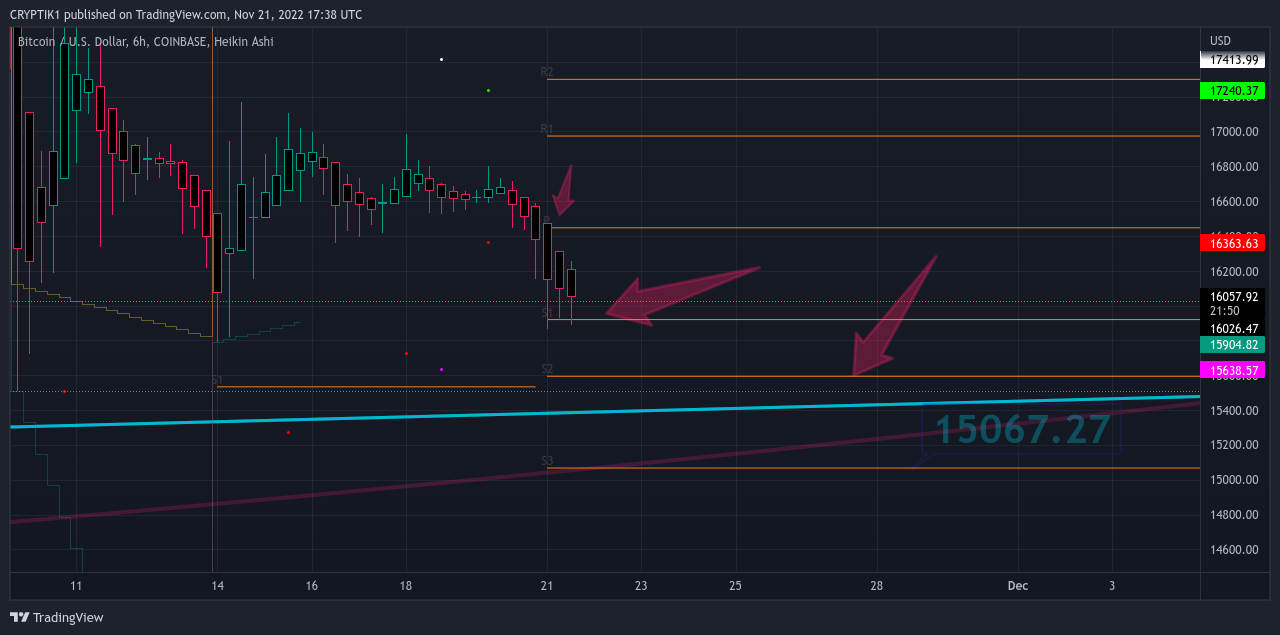
Task: Click date 16 on the time axis
Action: coord(312,586)
